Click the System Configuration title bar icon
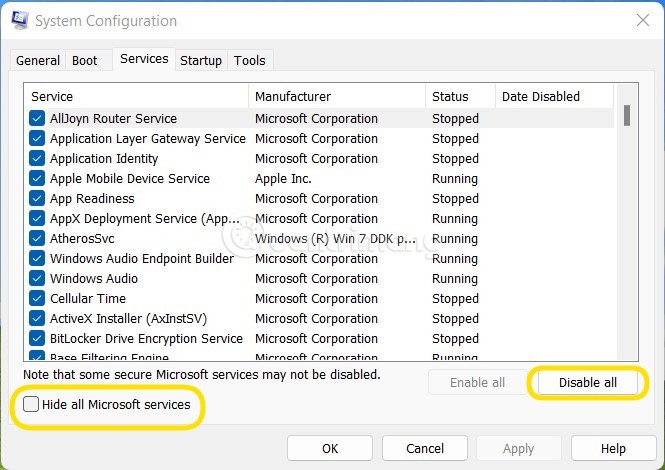Image resolution: width=665 pixels, height=470 pixels. tap(19, 20)
